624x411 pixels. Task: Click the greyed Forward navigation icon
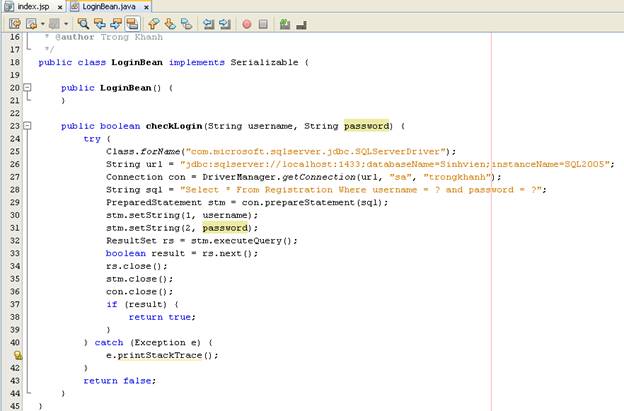[54, 24]
